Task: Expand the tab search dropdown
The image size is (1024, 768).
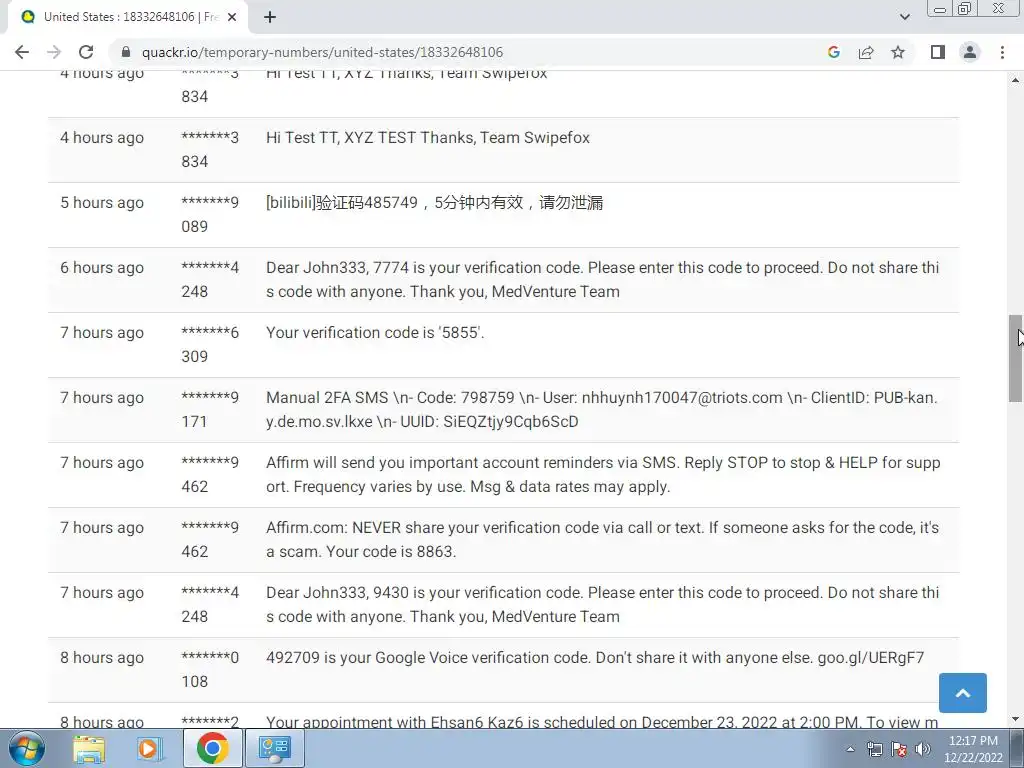Action: 904,17
